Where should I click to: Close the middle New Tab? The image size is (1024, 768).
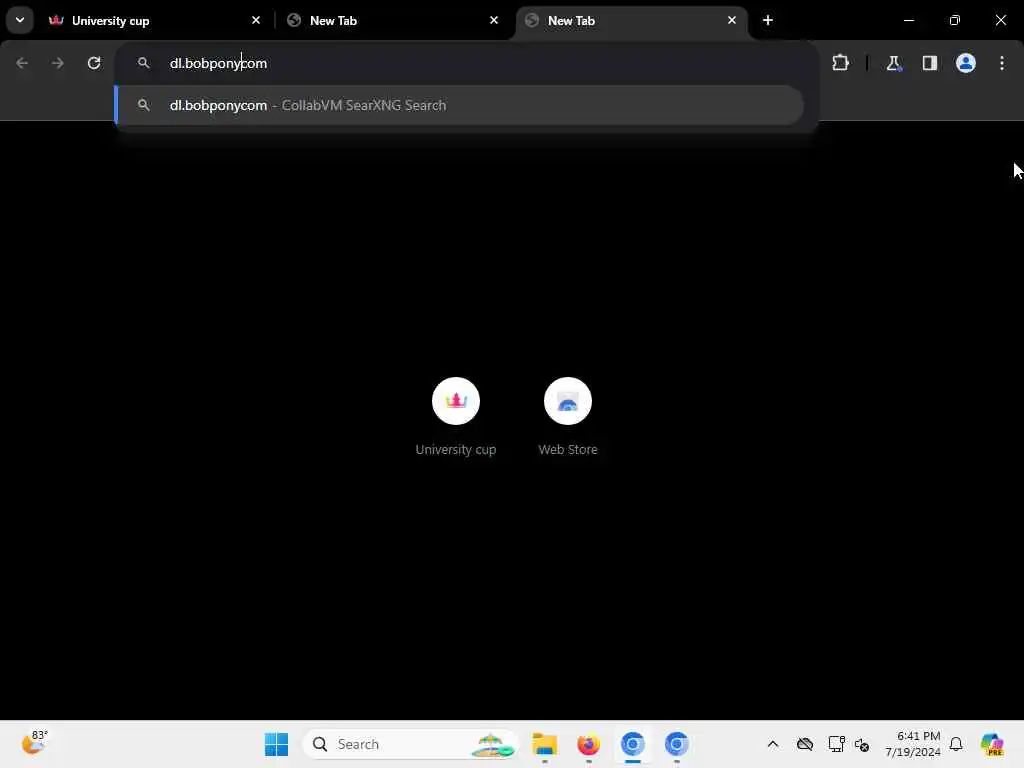tap(494, 20)
